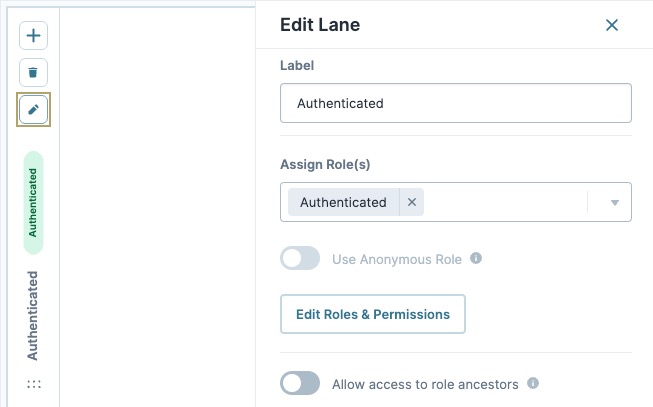Enable Allow access to role ancestors
This screenshot has width=653, height=407.
[300, 383]
